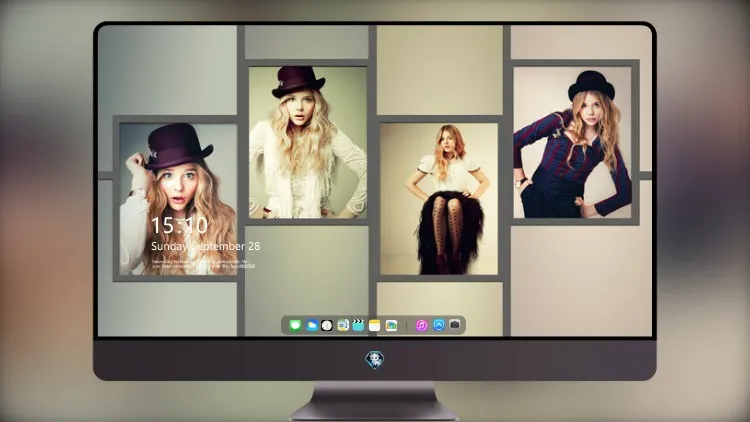Click the glowing logo on the monitor bezel
The image size is (750, 422).
[375, 360]
